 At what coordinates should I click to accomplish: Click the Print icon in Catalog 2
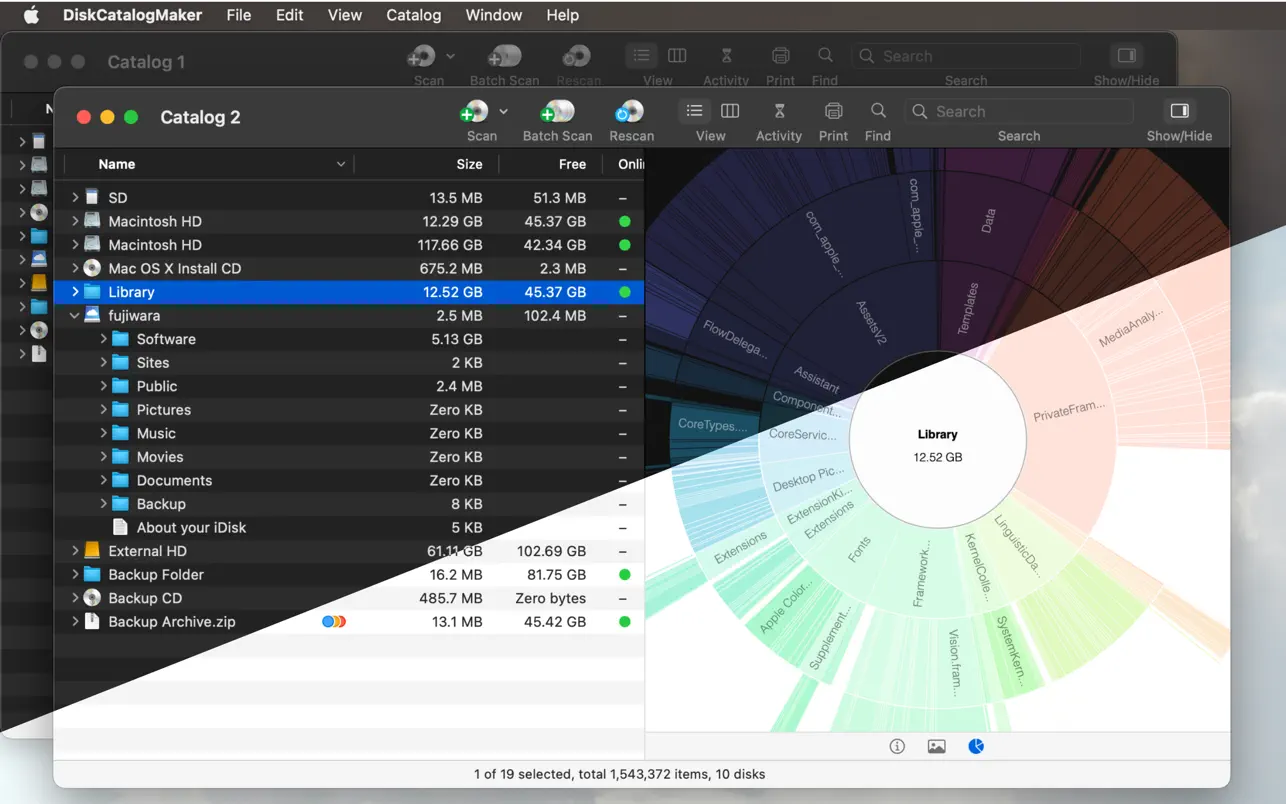pos(833,111)
